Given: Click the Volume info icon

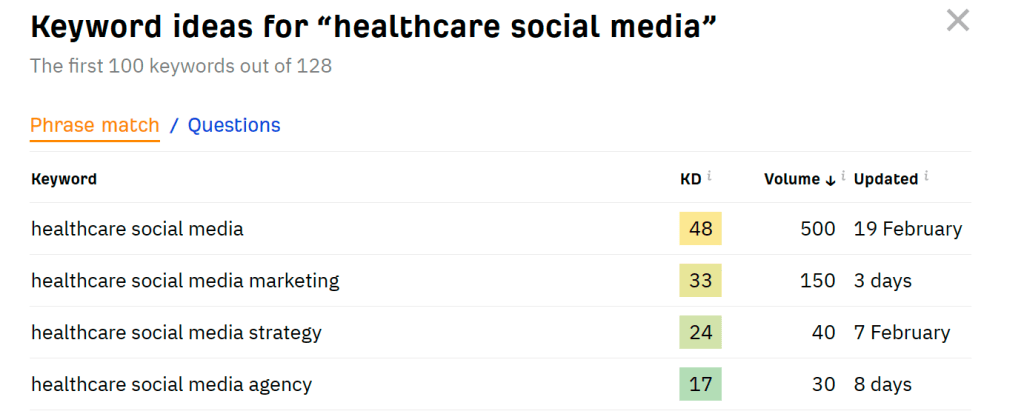Looking at the screenshot, I should [843, 177].
